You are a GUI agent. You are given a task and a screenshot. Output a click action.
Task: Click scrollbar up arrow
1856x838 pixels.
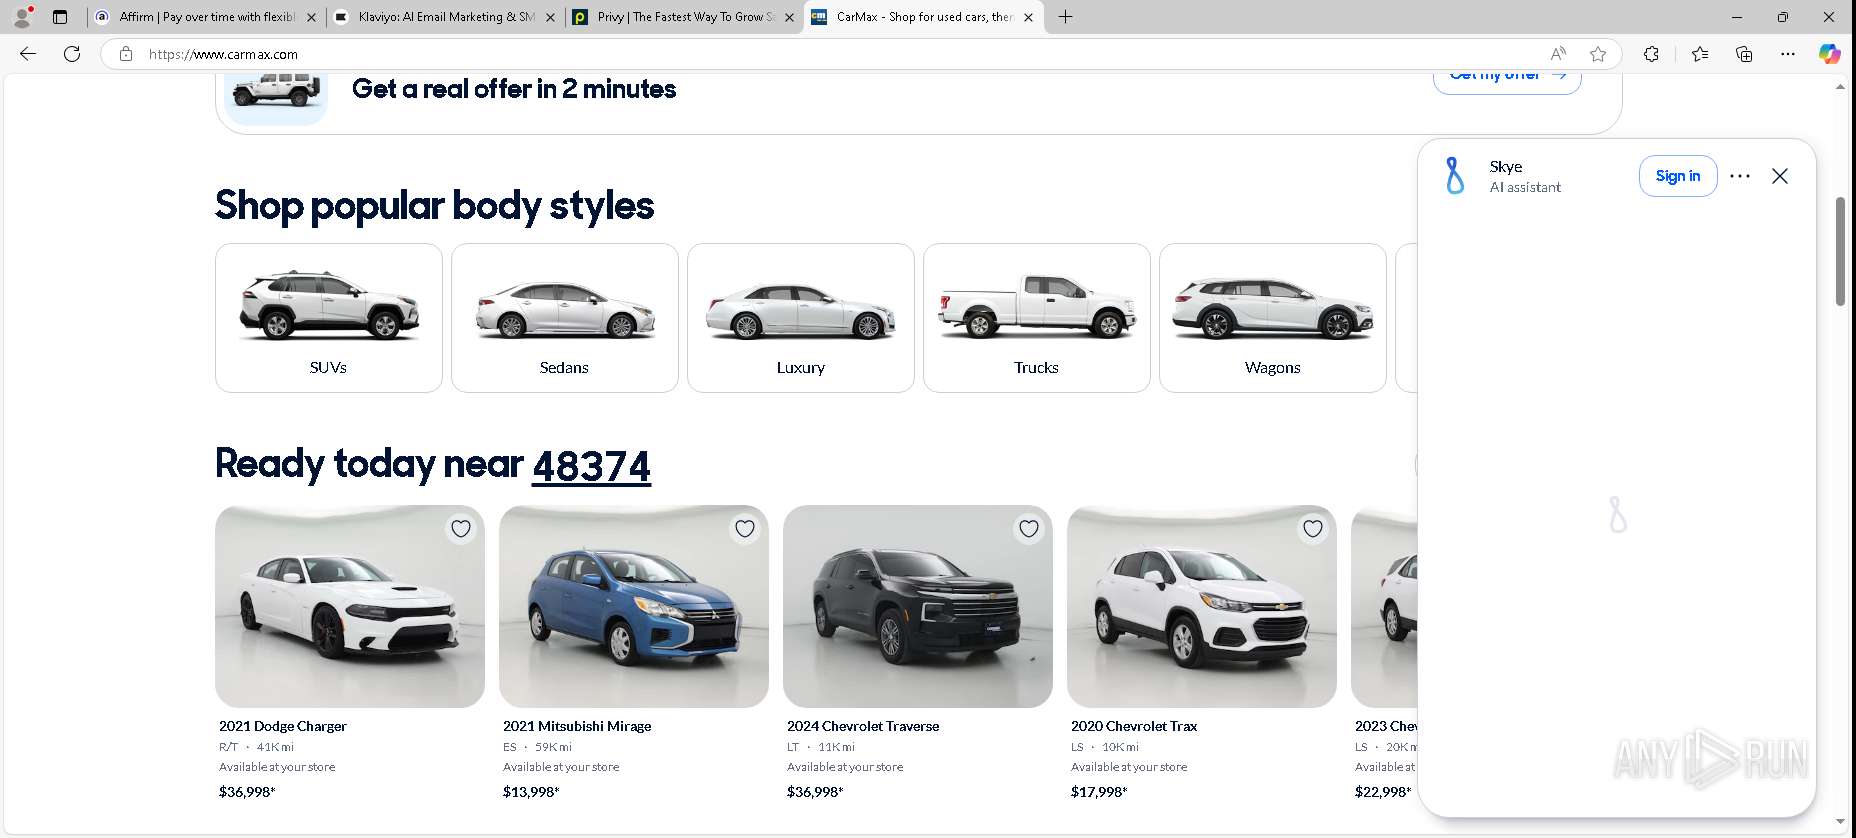tap(1840, 87)
